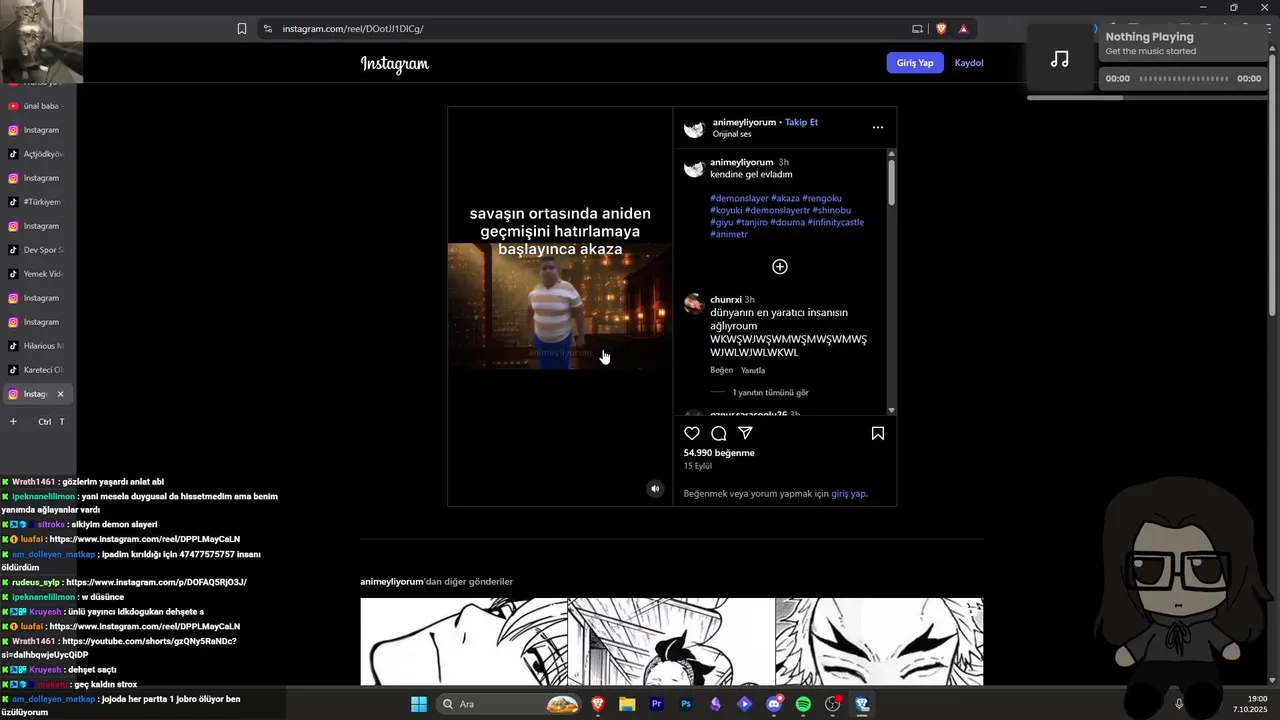This screenshot has height=720, width=1280.
Task: Click 'Yanıtla' under chunrxi's comment
Action: point(753,371)
